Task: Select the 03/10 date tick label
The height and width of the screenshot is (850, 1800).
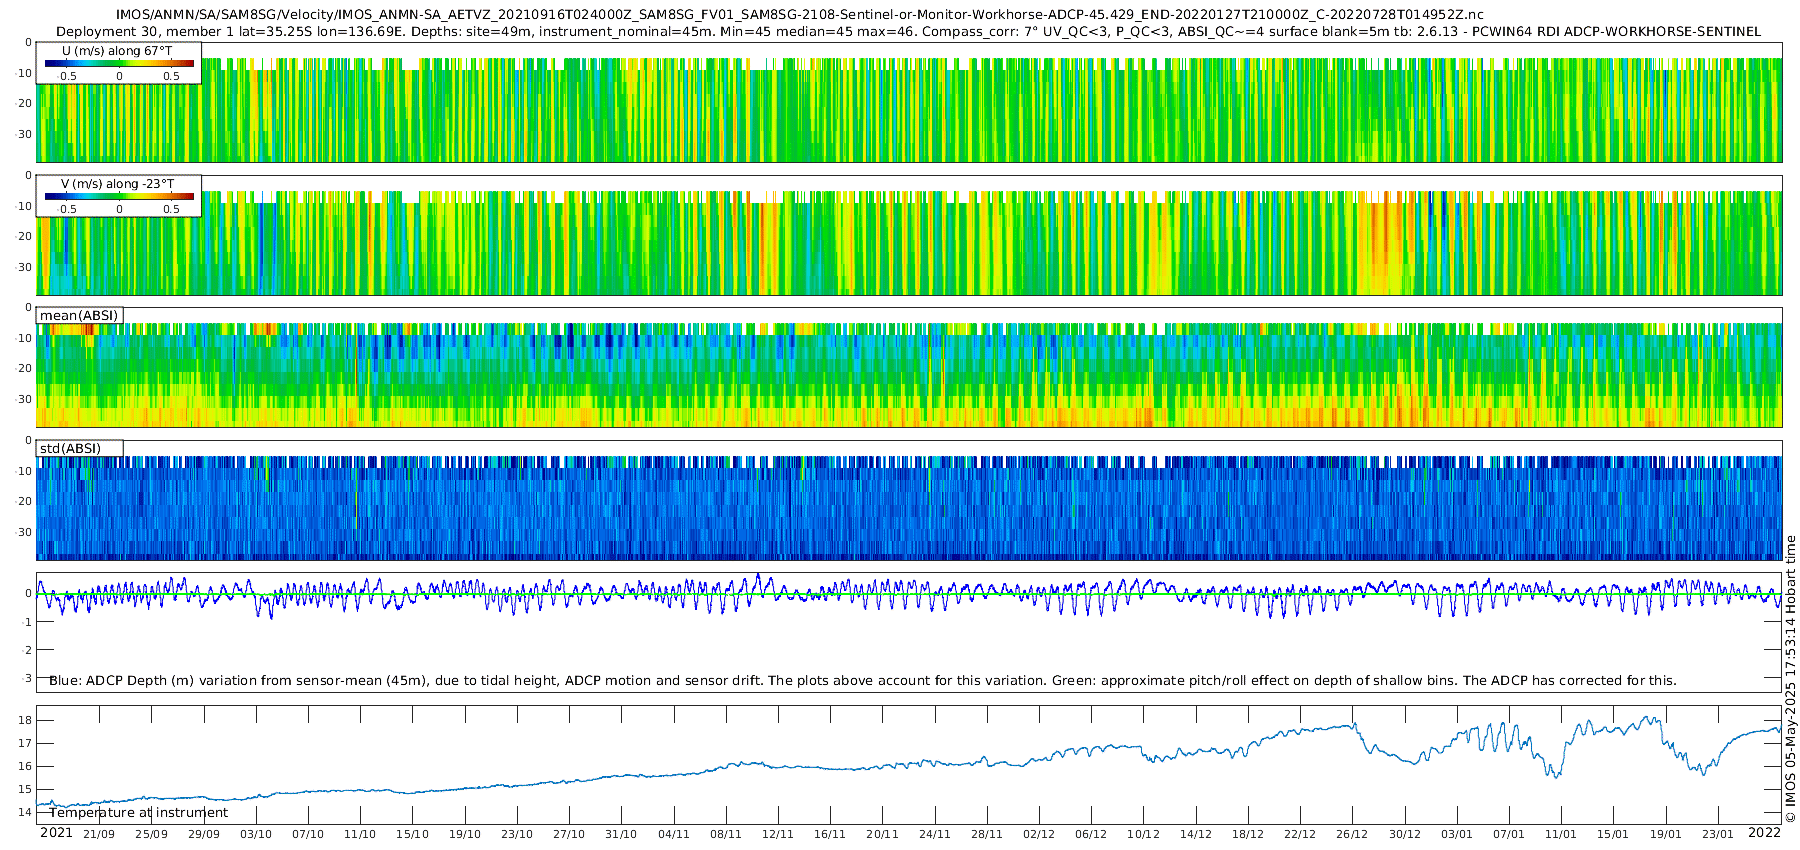Action: coord(255,834)
